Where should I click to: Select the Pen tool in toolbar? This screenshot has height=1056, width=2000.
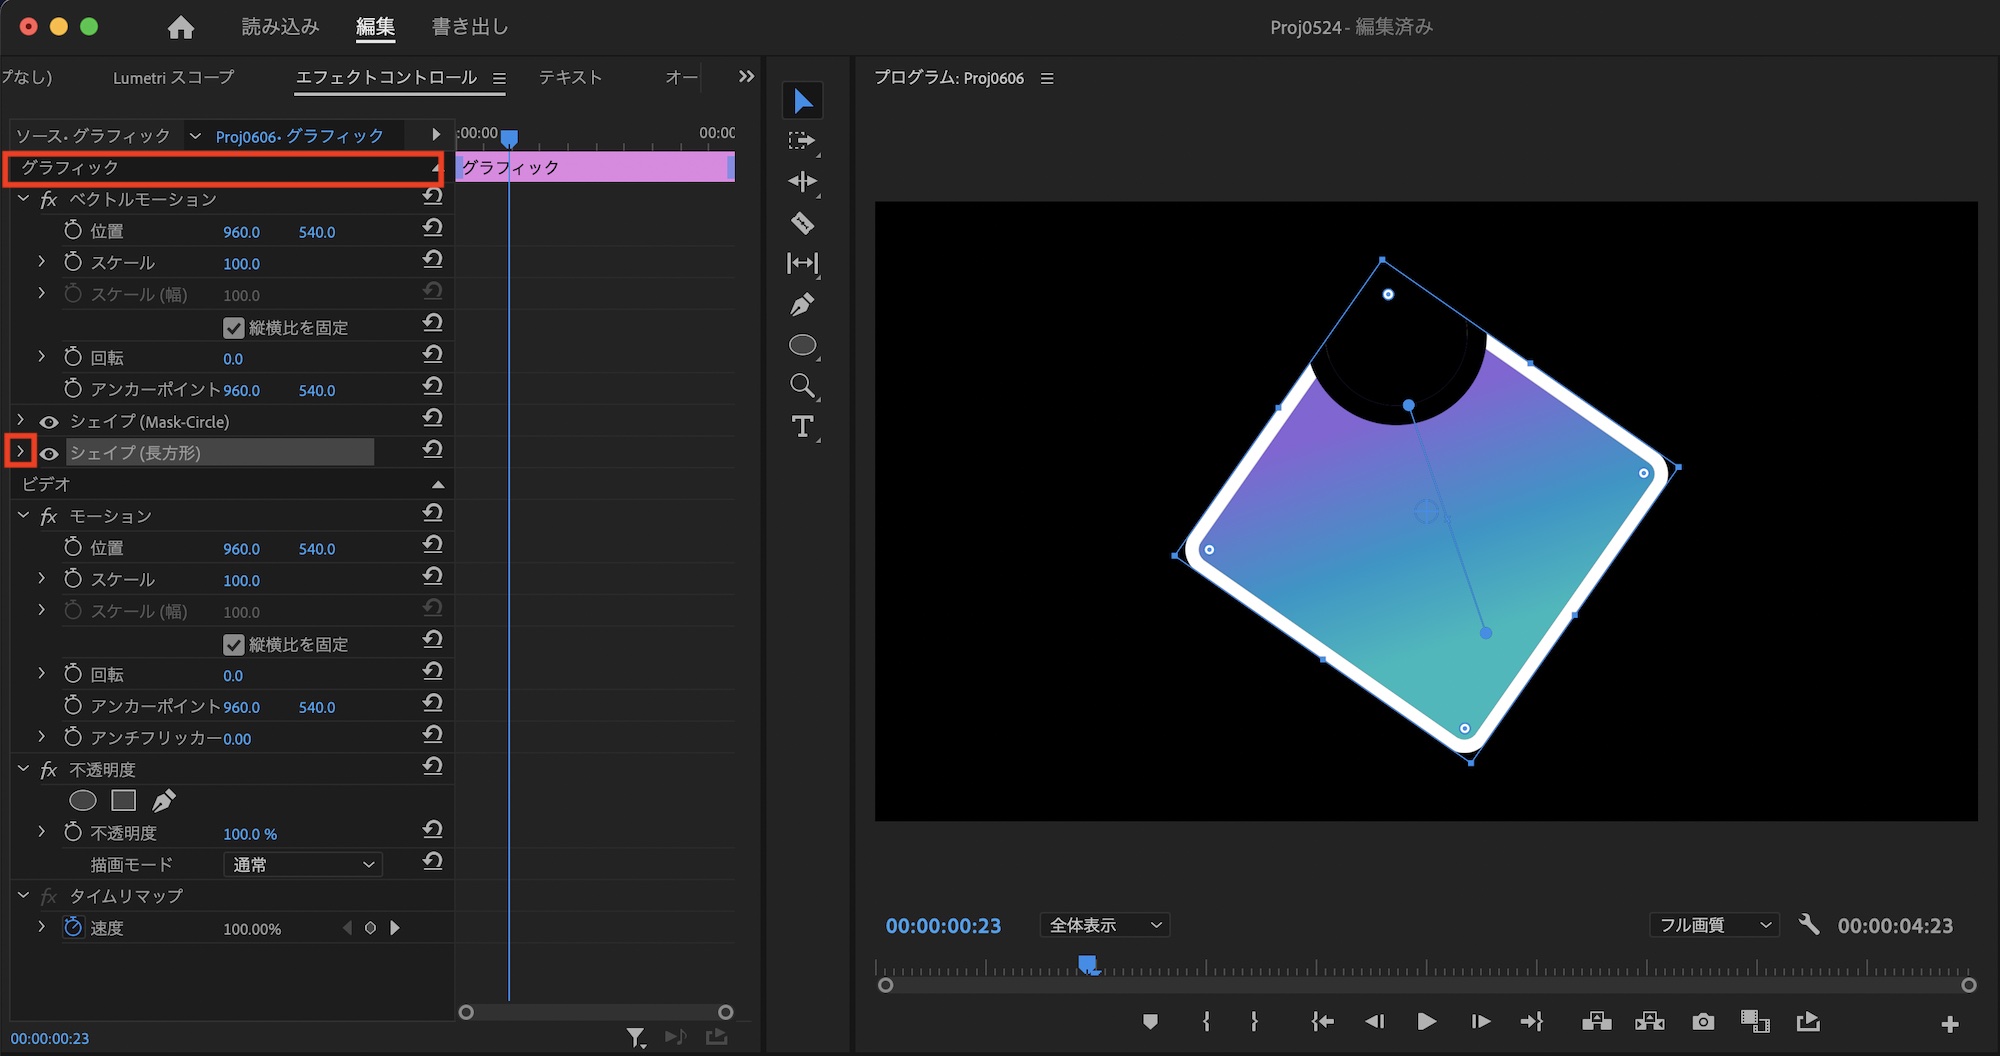pos(802,305)
